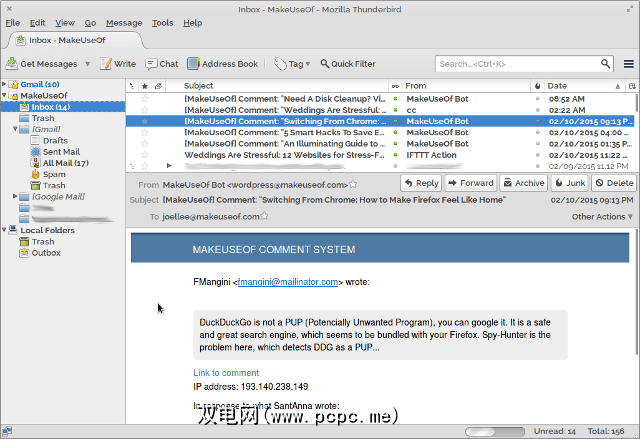Mark message as Junk
The width and height of the screenshot is (640, 439).
pos(570,183)
